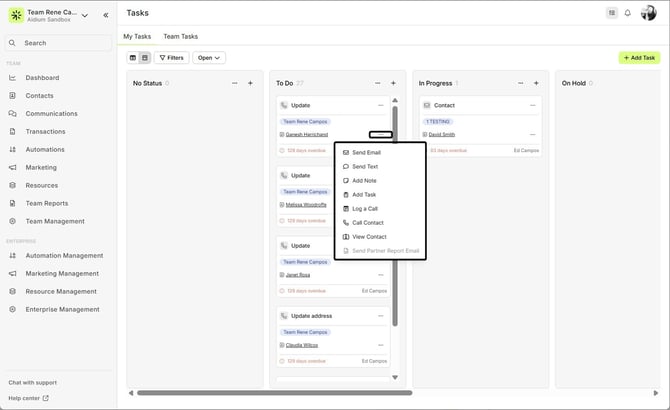The width and height of the screenshot is (670, 410).
Task: Click the sidebar Search field
Action: [x=59, y=43]
